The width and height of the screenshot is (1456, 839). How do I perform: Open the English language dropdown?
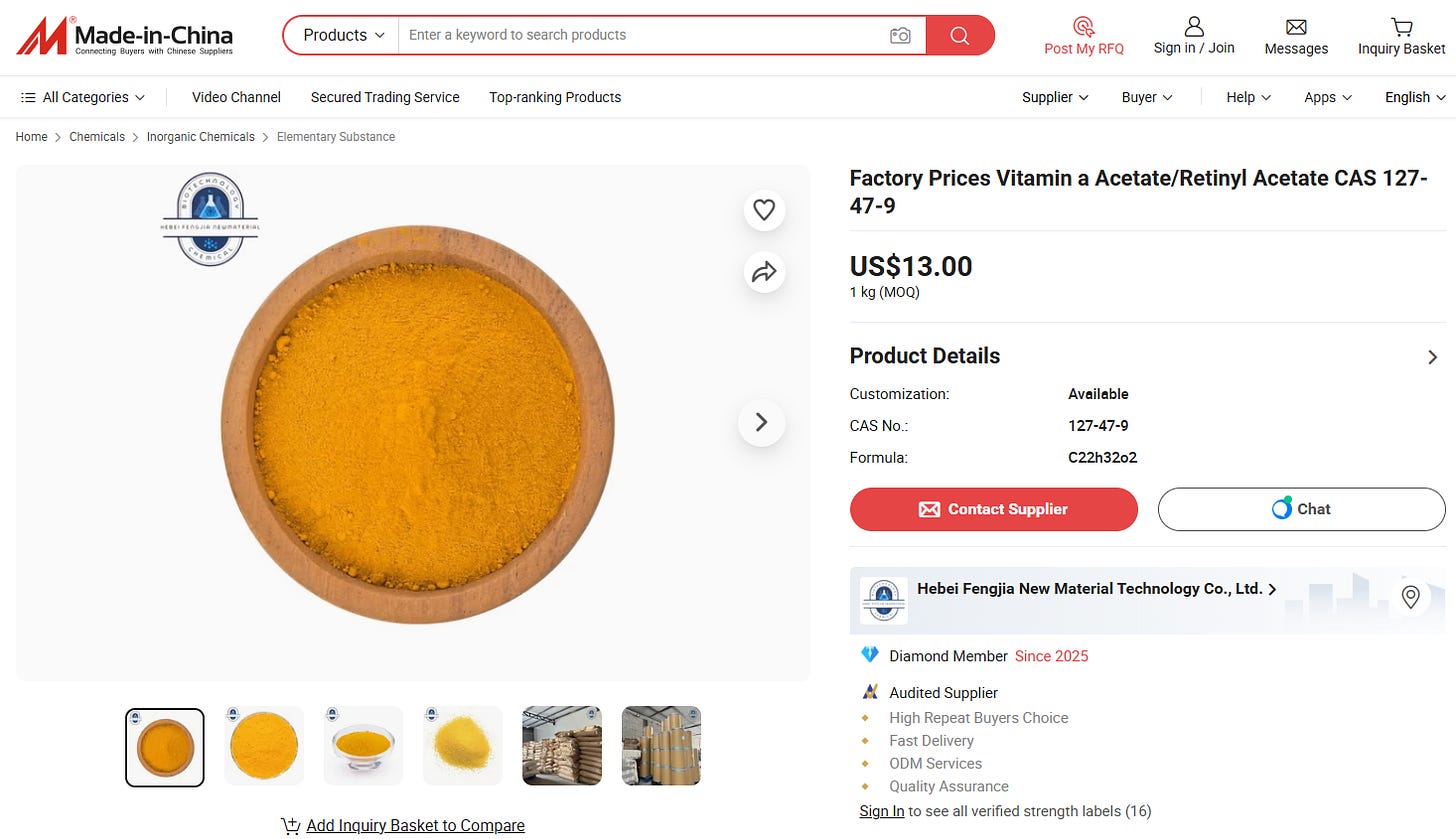1415,97
